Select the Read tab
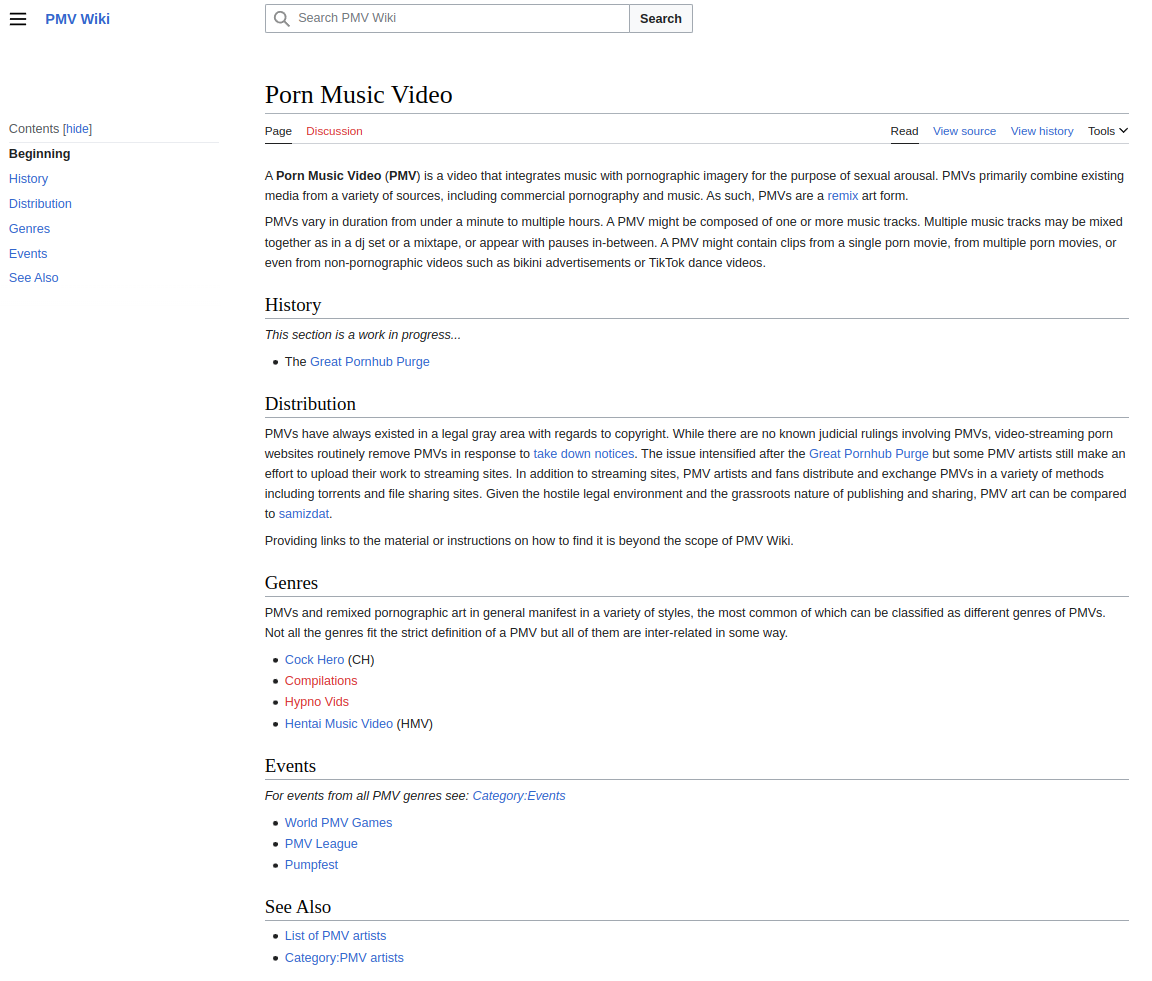This screenshot has width=1152, height=981. pyautogui.click(x=904, y=131)
